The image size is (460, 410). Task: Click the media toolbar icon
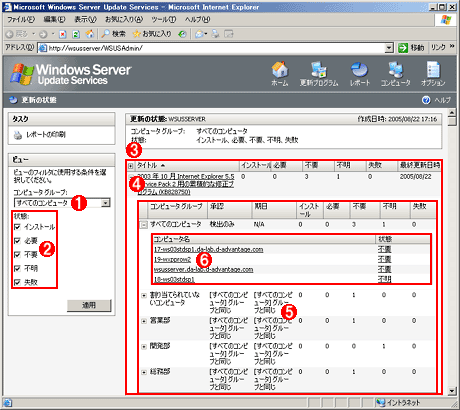point(182,34)
